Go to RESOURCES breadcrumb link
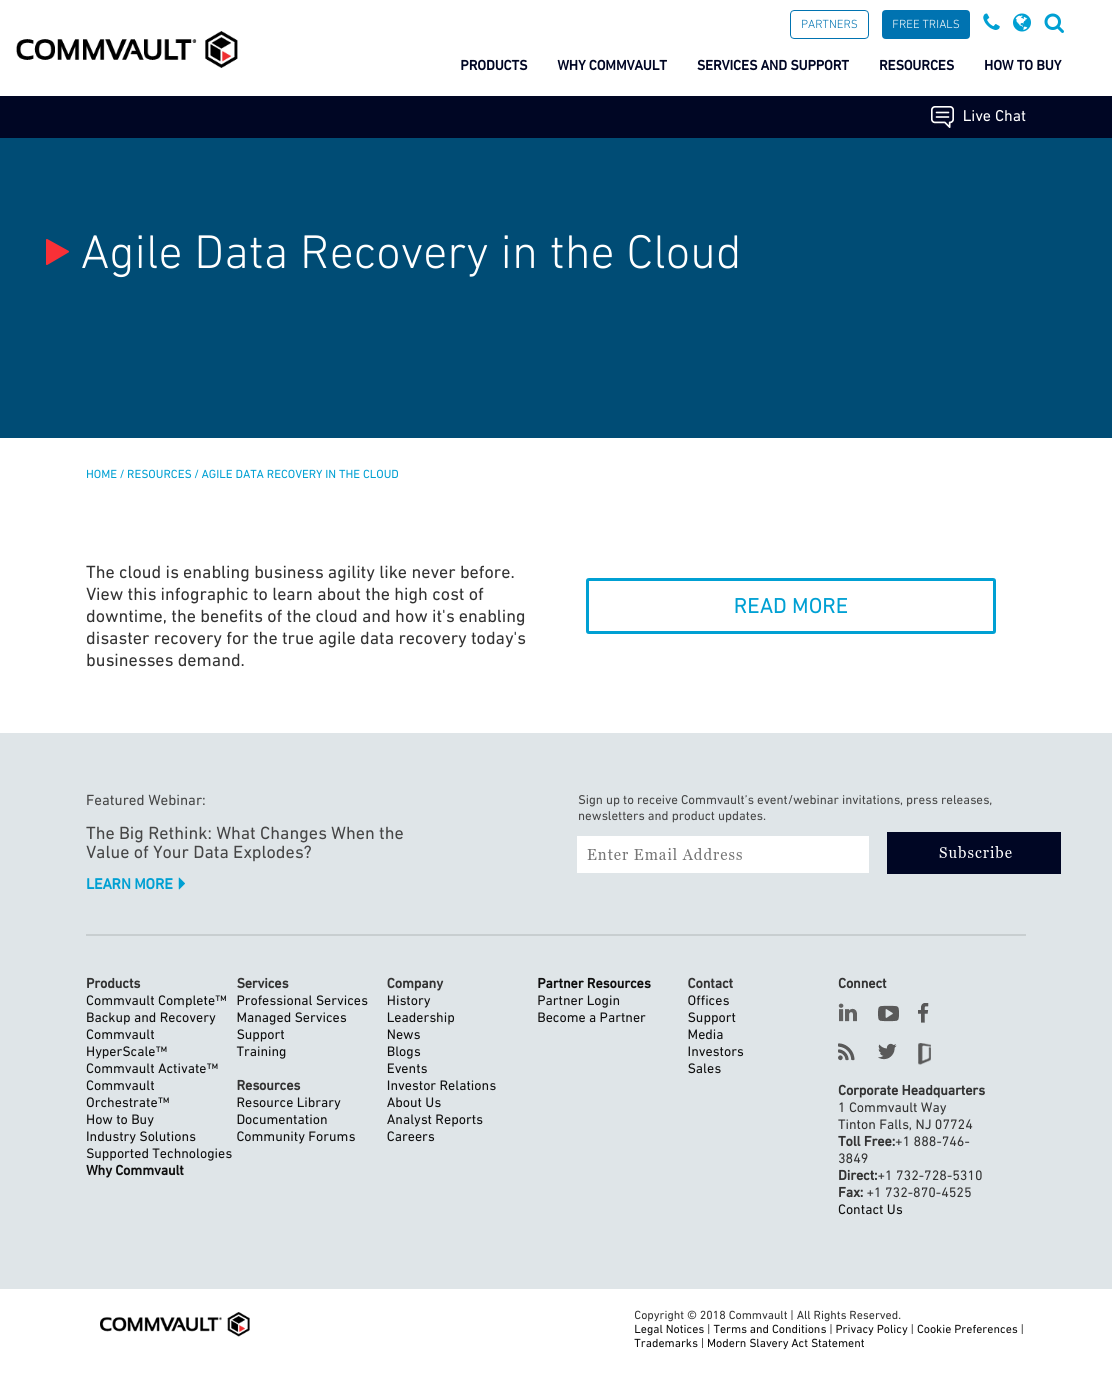 pyautogui.click(x=159, y=474)
